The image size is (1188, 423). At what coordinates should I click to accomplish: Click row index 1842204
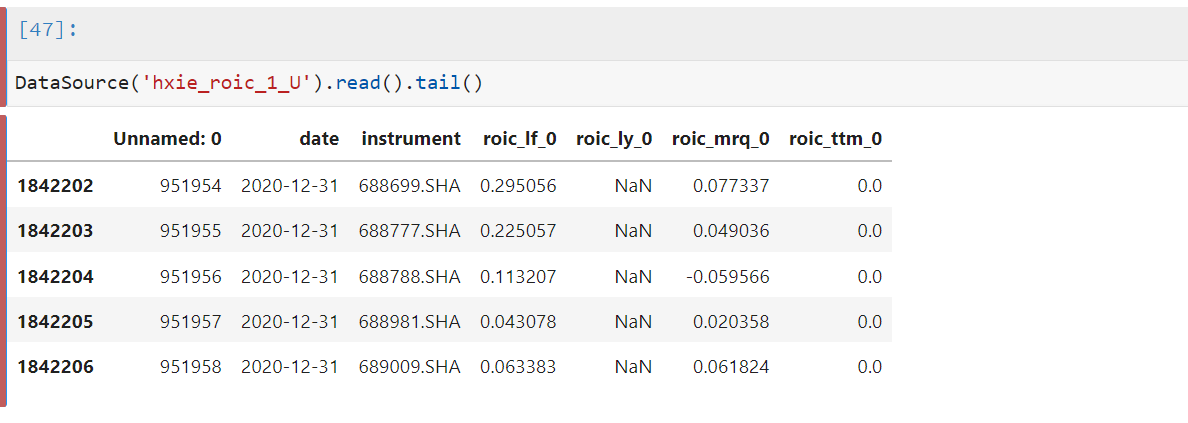click(55, 277)
